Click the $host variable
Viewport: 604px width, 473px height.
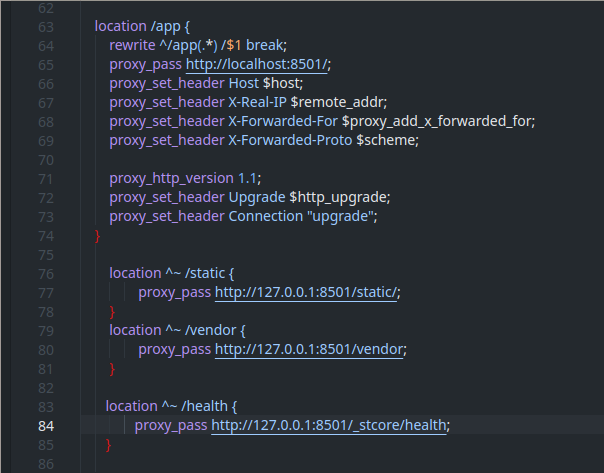(x=284, y=83)
